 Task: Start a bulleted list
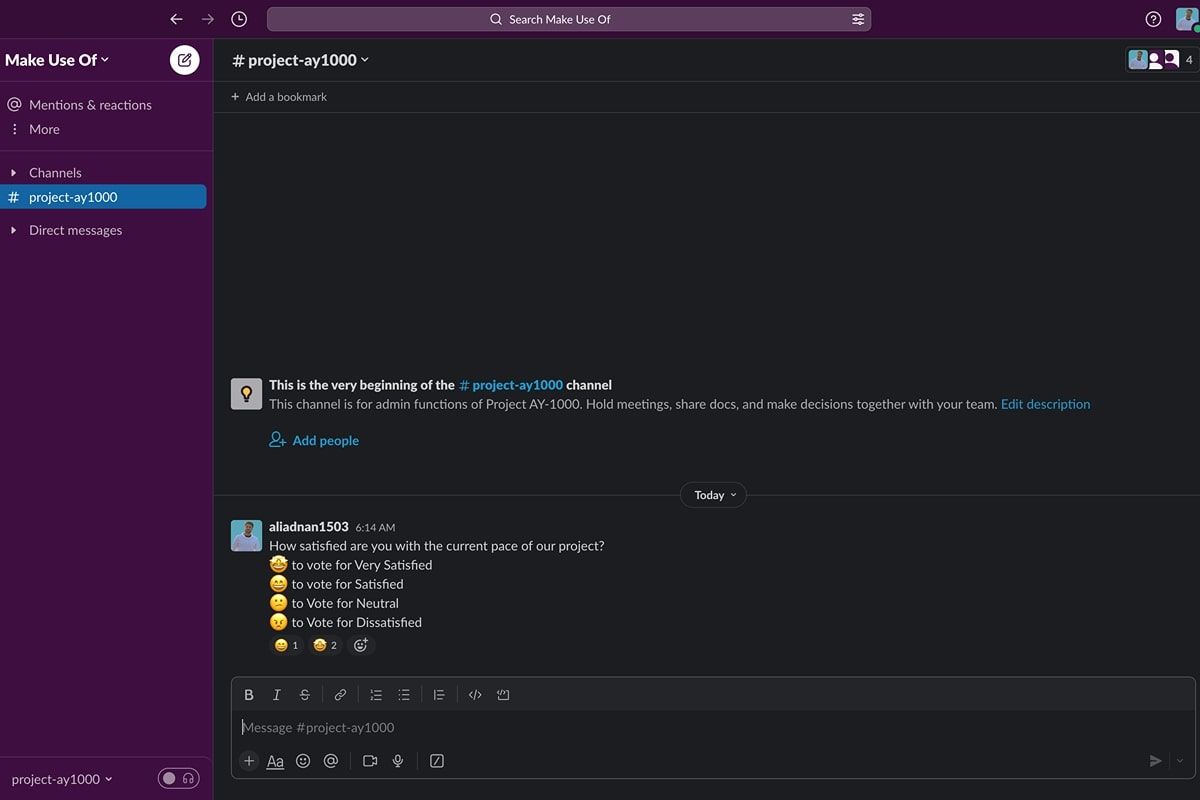pos(404,695)
